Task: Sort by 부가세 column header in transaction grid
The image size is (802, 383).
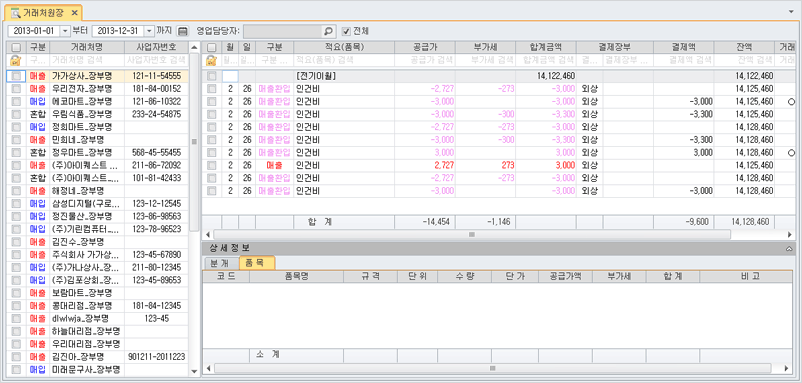Action: click(485, 48)
